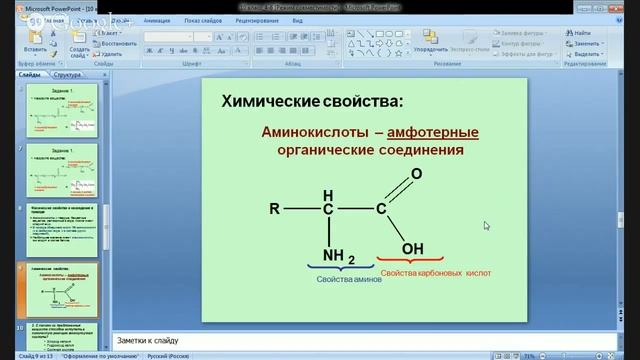Viewport: 640px width, 360px height.
Task: Open the Рецензирование ribbon tab
Action: click(257, 20)
